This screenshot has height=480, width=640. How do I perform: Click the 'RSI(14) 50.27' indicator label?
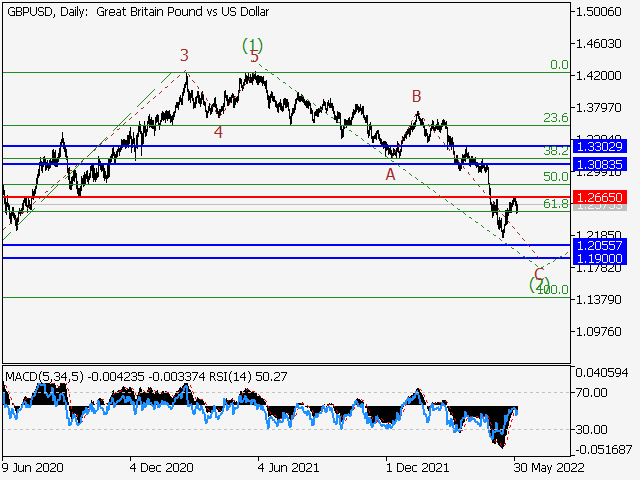(248, 376)
